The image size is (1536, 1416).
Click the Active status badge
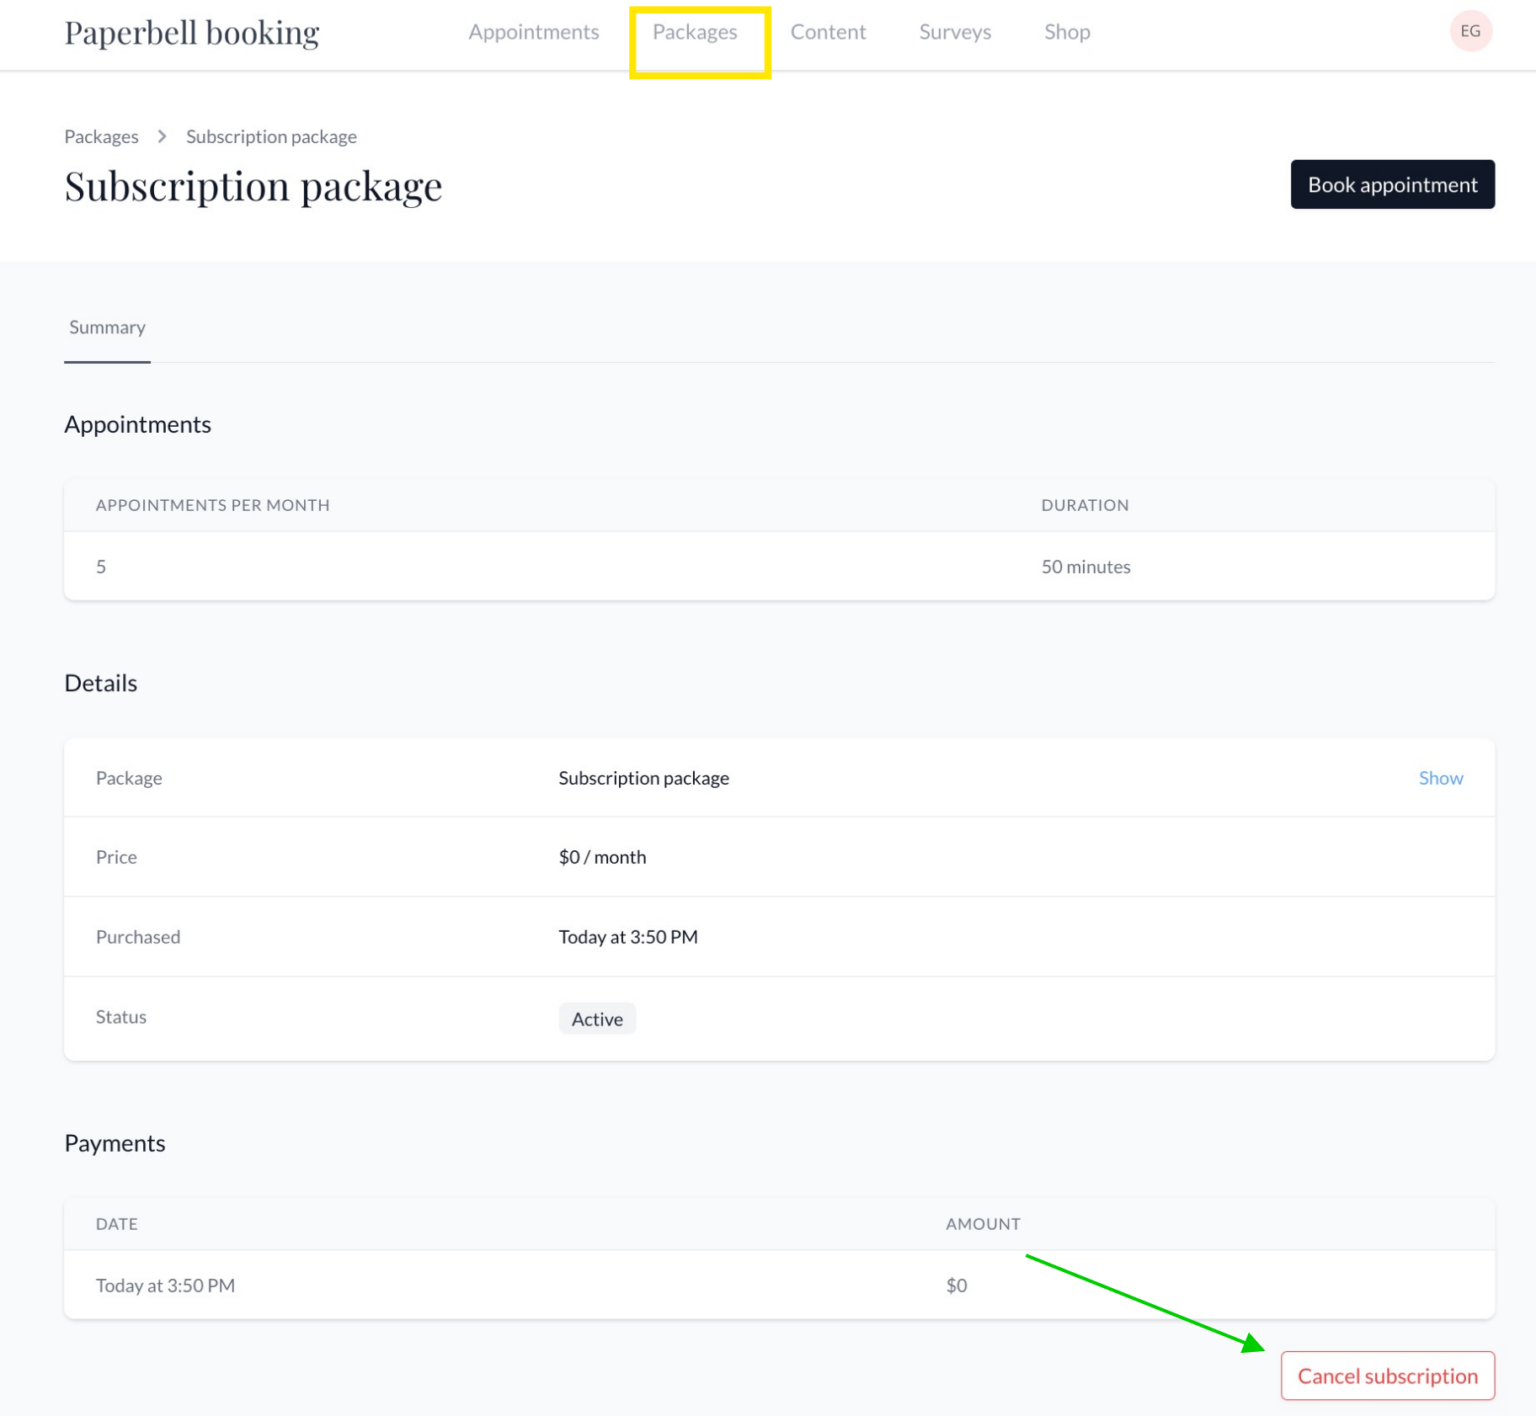pos(597,1018)
